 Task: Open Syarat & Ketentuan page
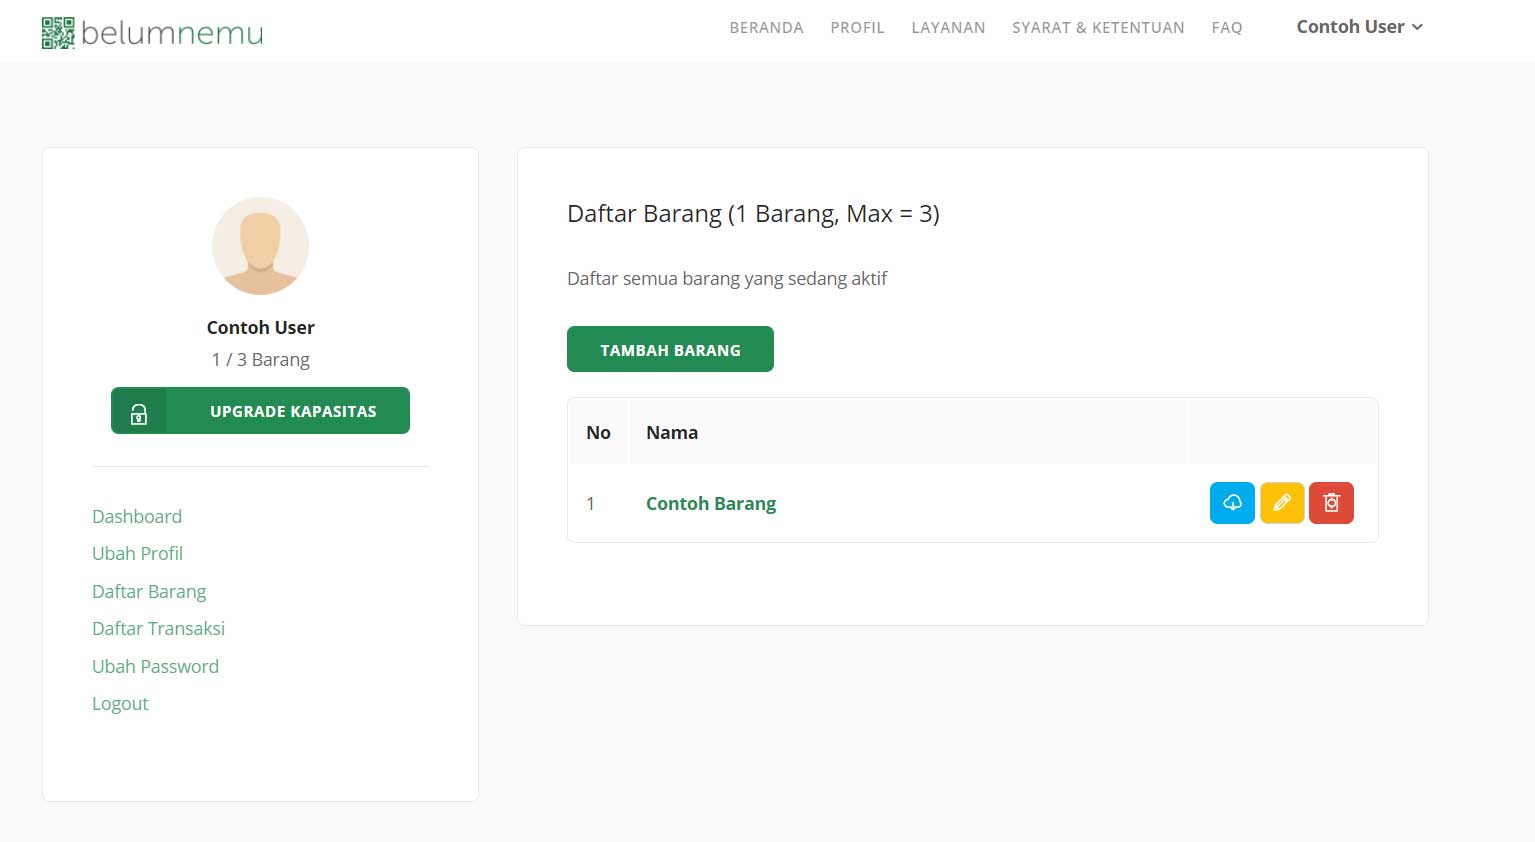pos(1098,28)
